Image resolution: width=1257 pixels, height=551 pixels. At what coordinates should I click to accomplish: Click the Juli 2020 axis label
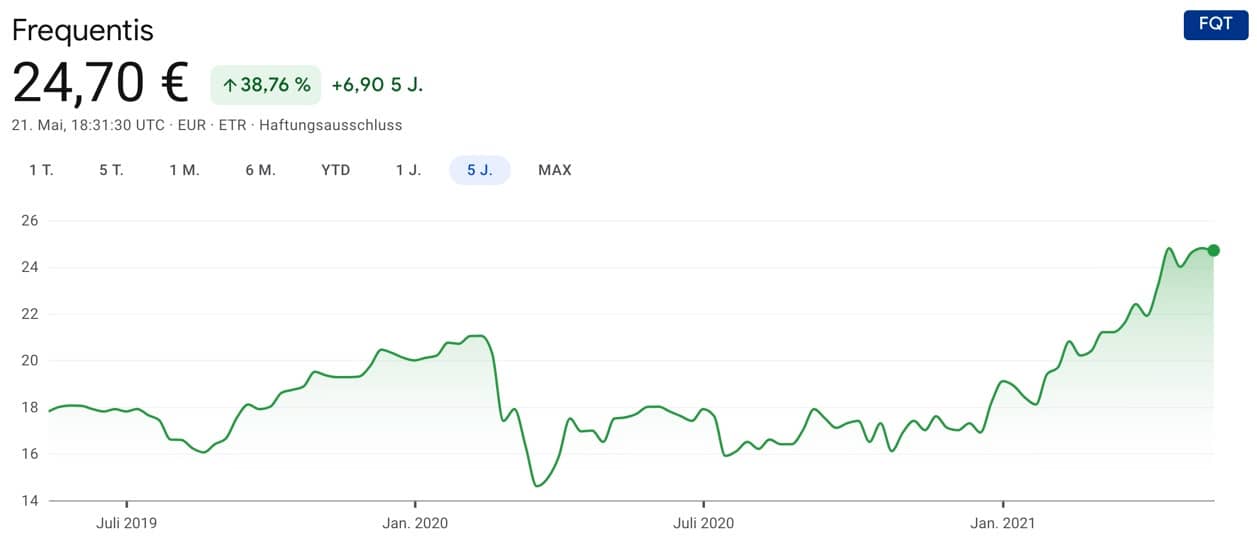(703, 523)
